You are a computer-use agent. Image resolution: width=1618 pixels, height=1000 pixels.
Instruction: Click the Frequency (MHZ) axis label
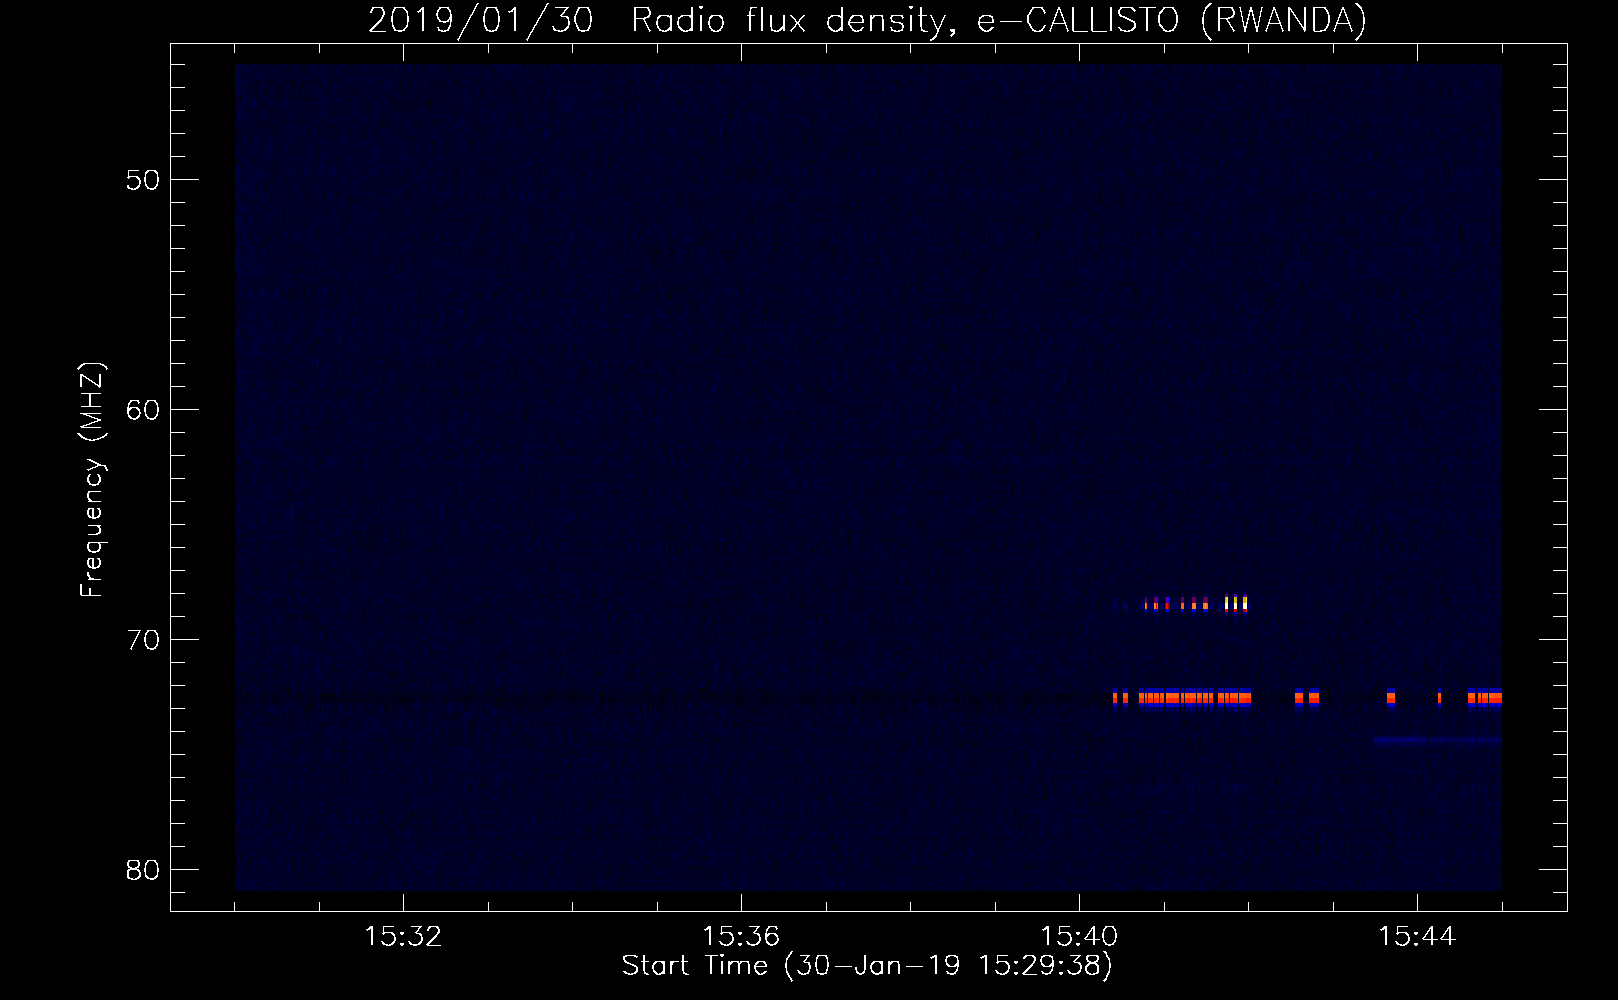click(91, 480)
